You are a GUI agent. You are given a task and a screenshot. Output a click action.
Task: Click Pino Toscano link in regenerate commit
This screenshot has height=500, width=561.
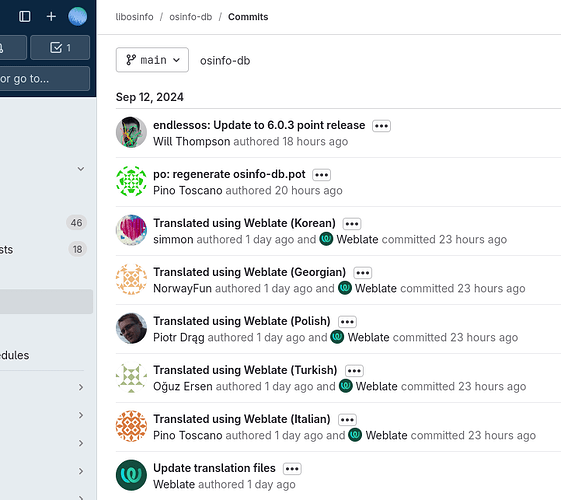(x=188, y=191)
